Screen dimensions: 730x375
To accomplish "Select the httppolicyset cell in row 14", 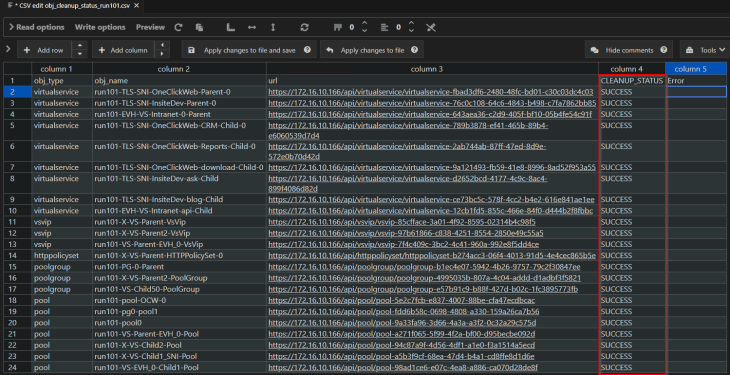I will [x=62, y=255].
